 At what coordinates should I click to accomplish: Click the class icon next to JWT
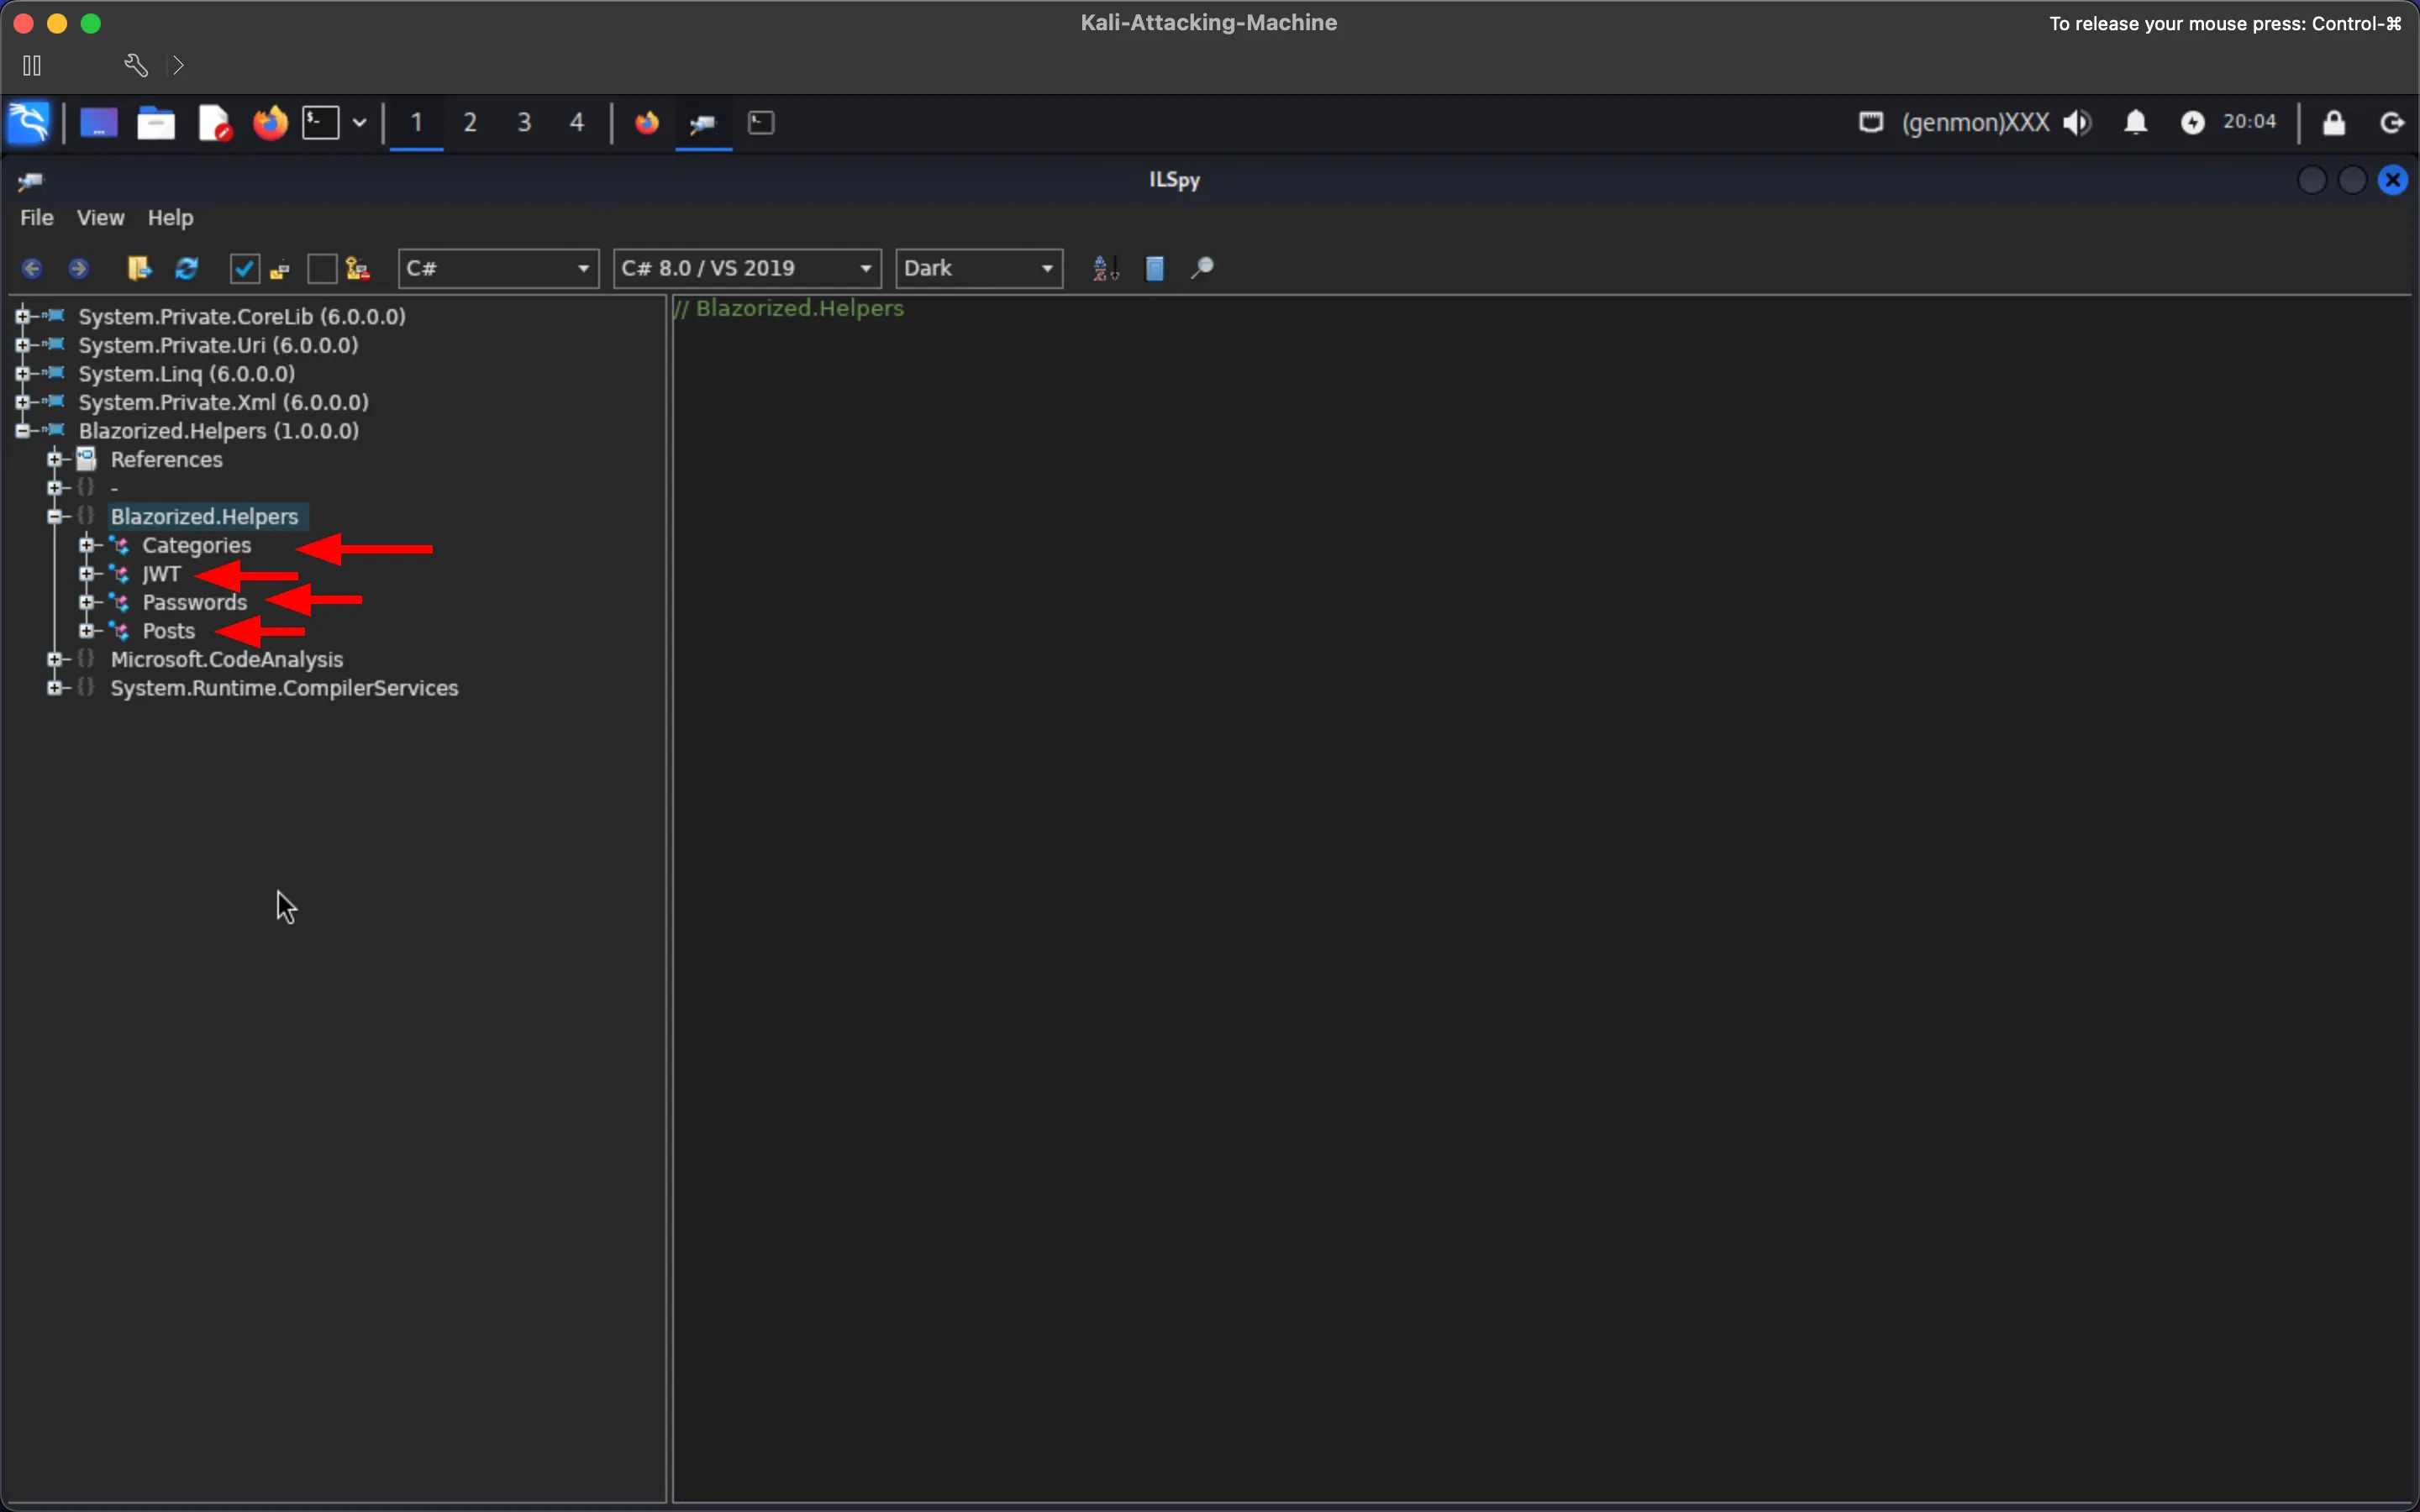[119, 574]
